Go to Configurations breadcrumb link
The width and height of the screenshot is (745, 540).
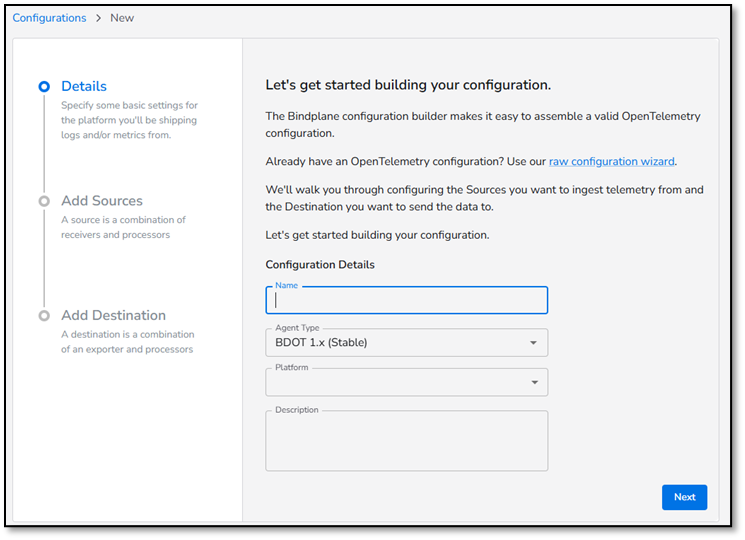pyautogui.click(x=49, y=18)
